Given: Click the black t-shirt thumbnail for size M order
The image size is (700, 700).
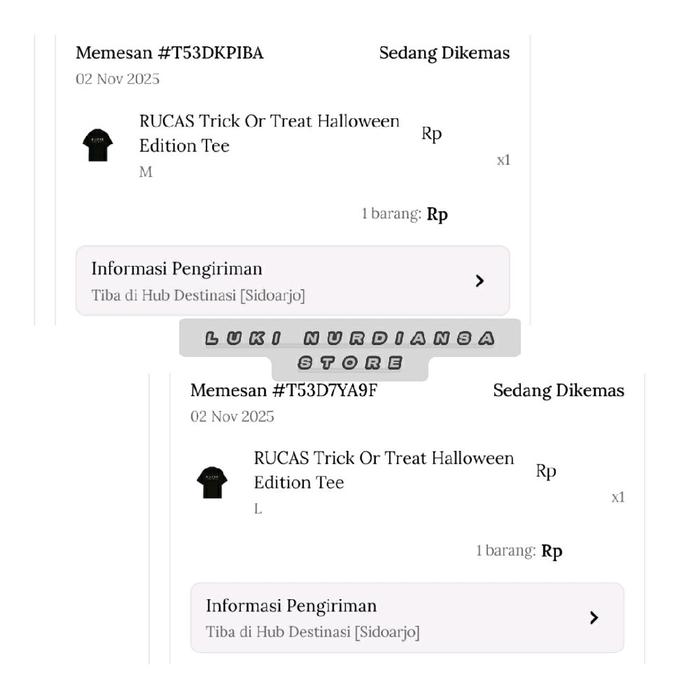Looking at the screenshot, I should (98, 145).
